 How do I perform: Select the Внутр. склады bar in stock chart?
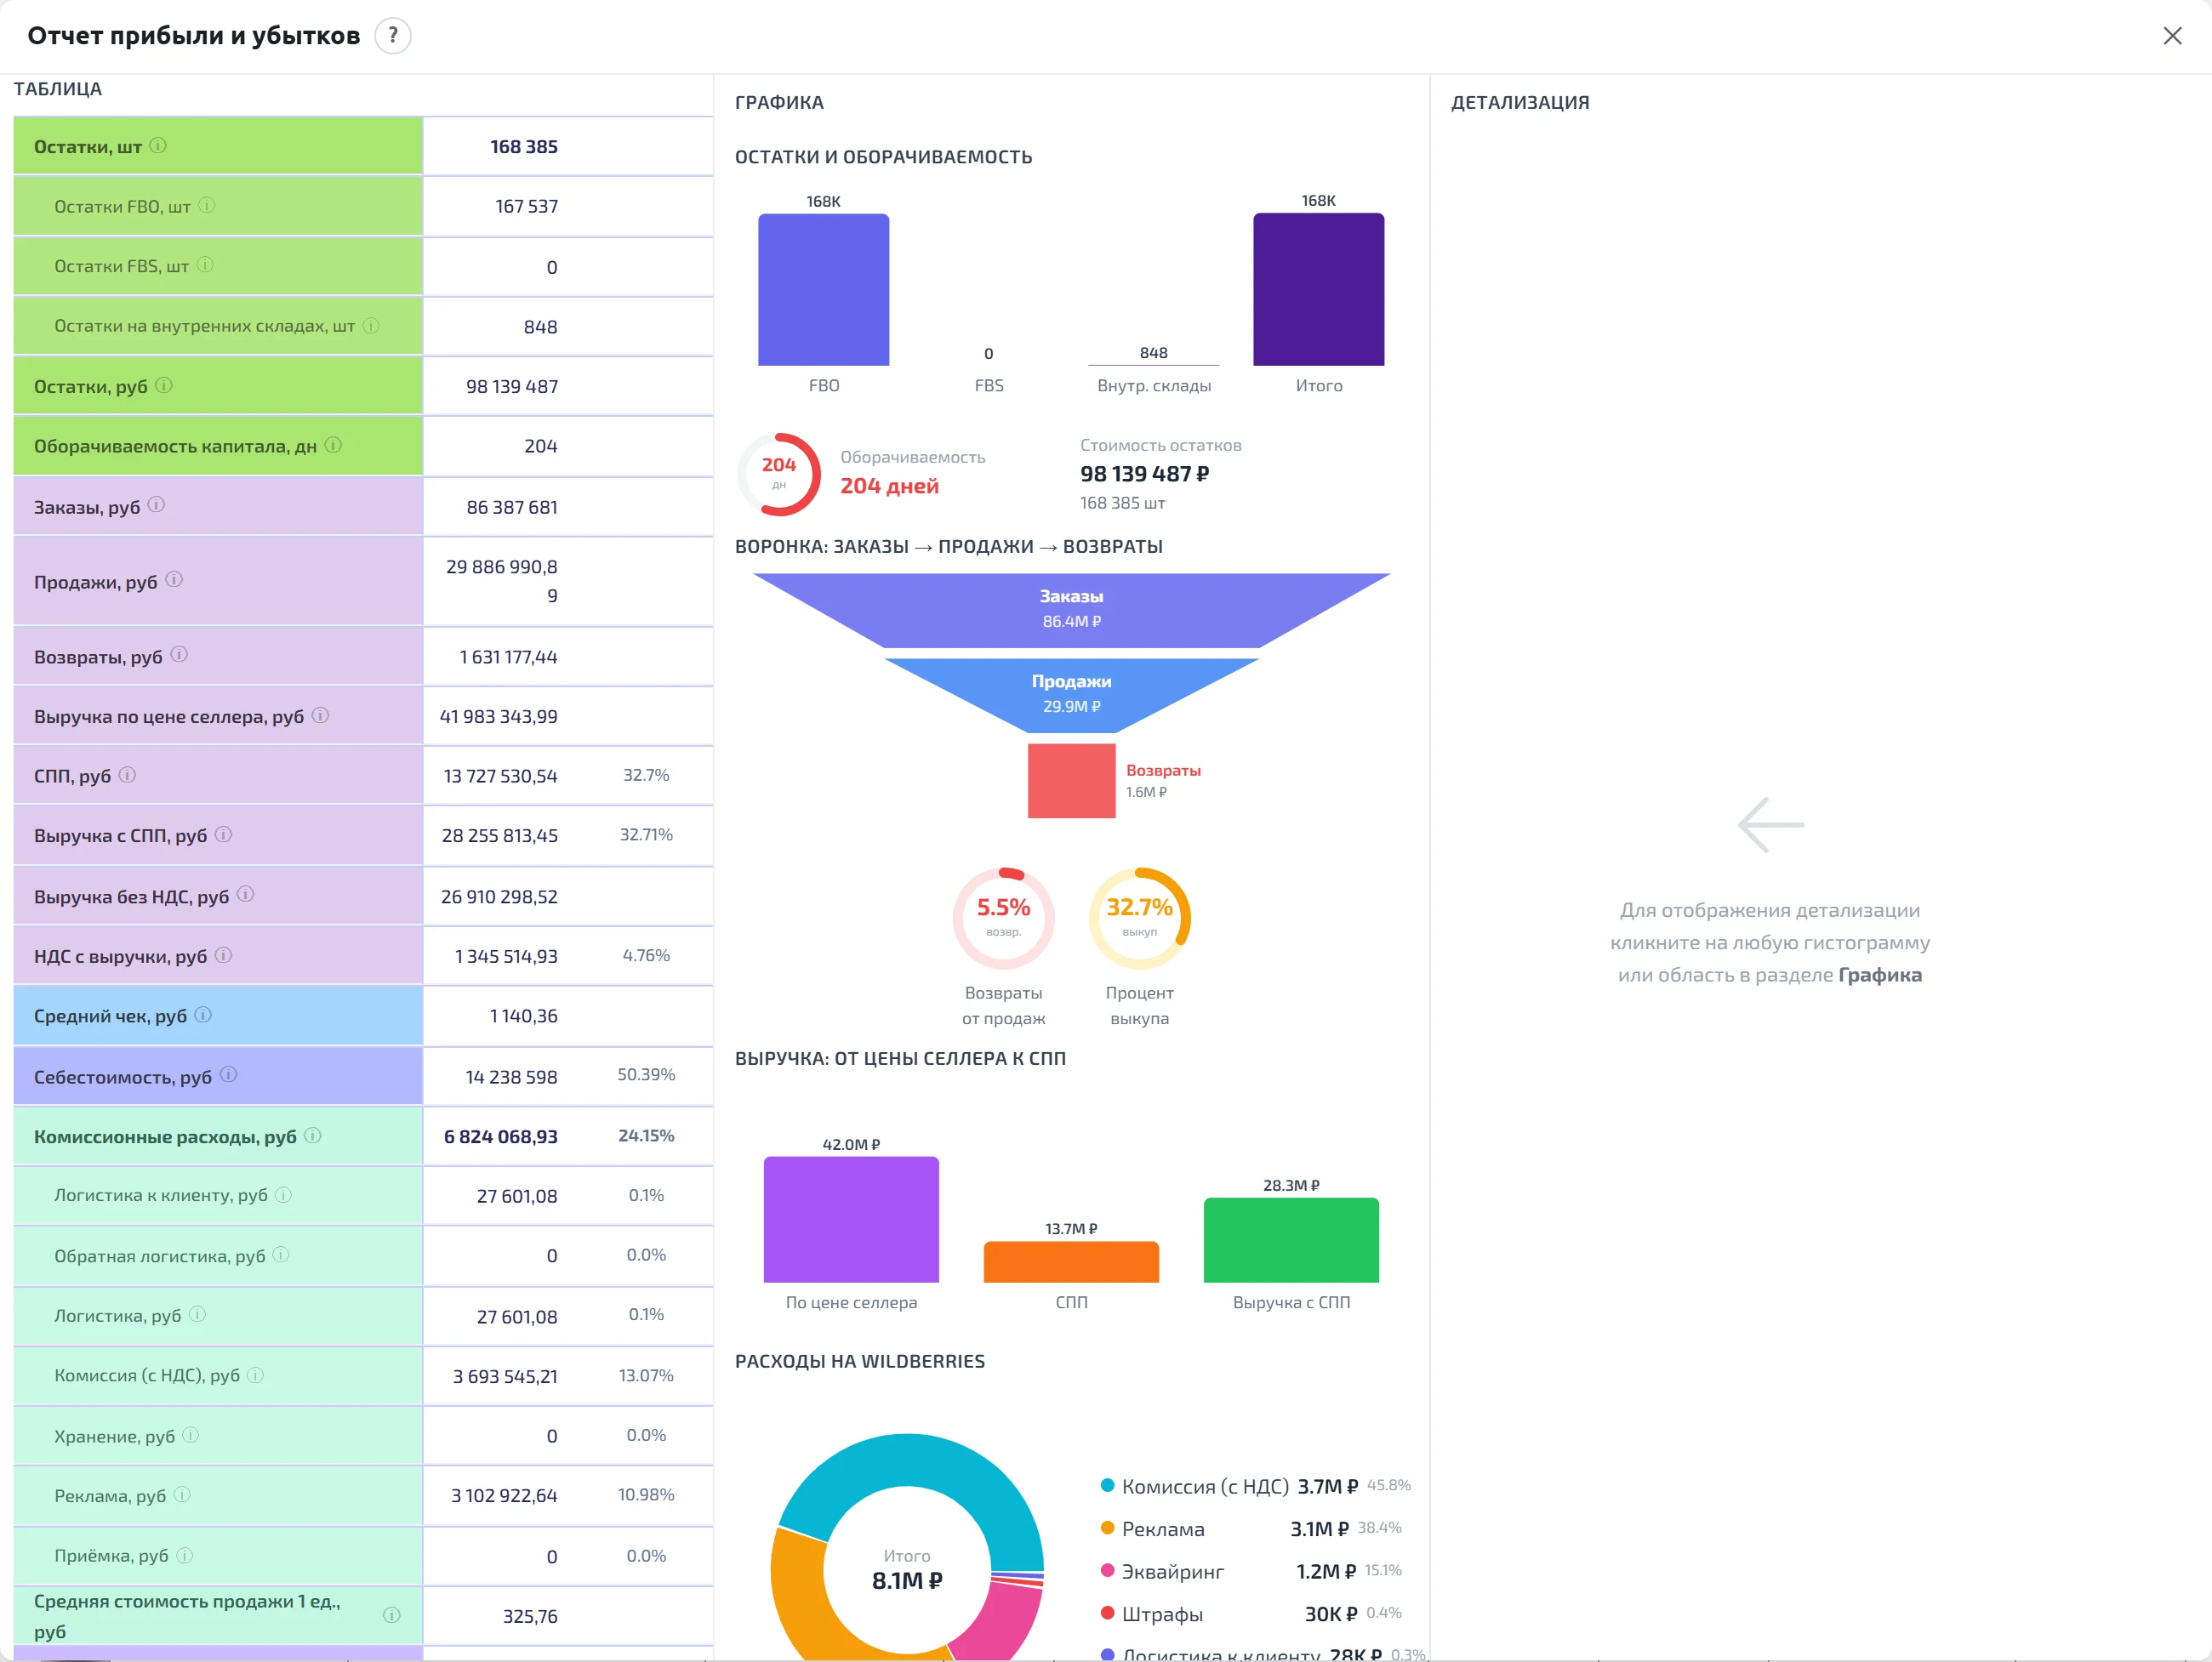pyautogui.click(x=1153, y=364)
